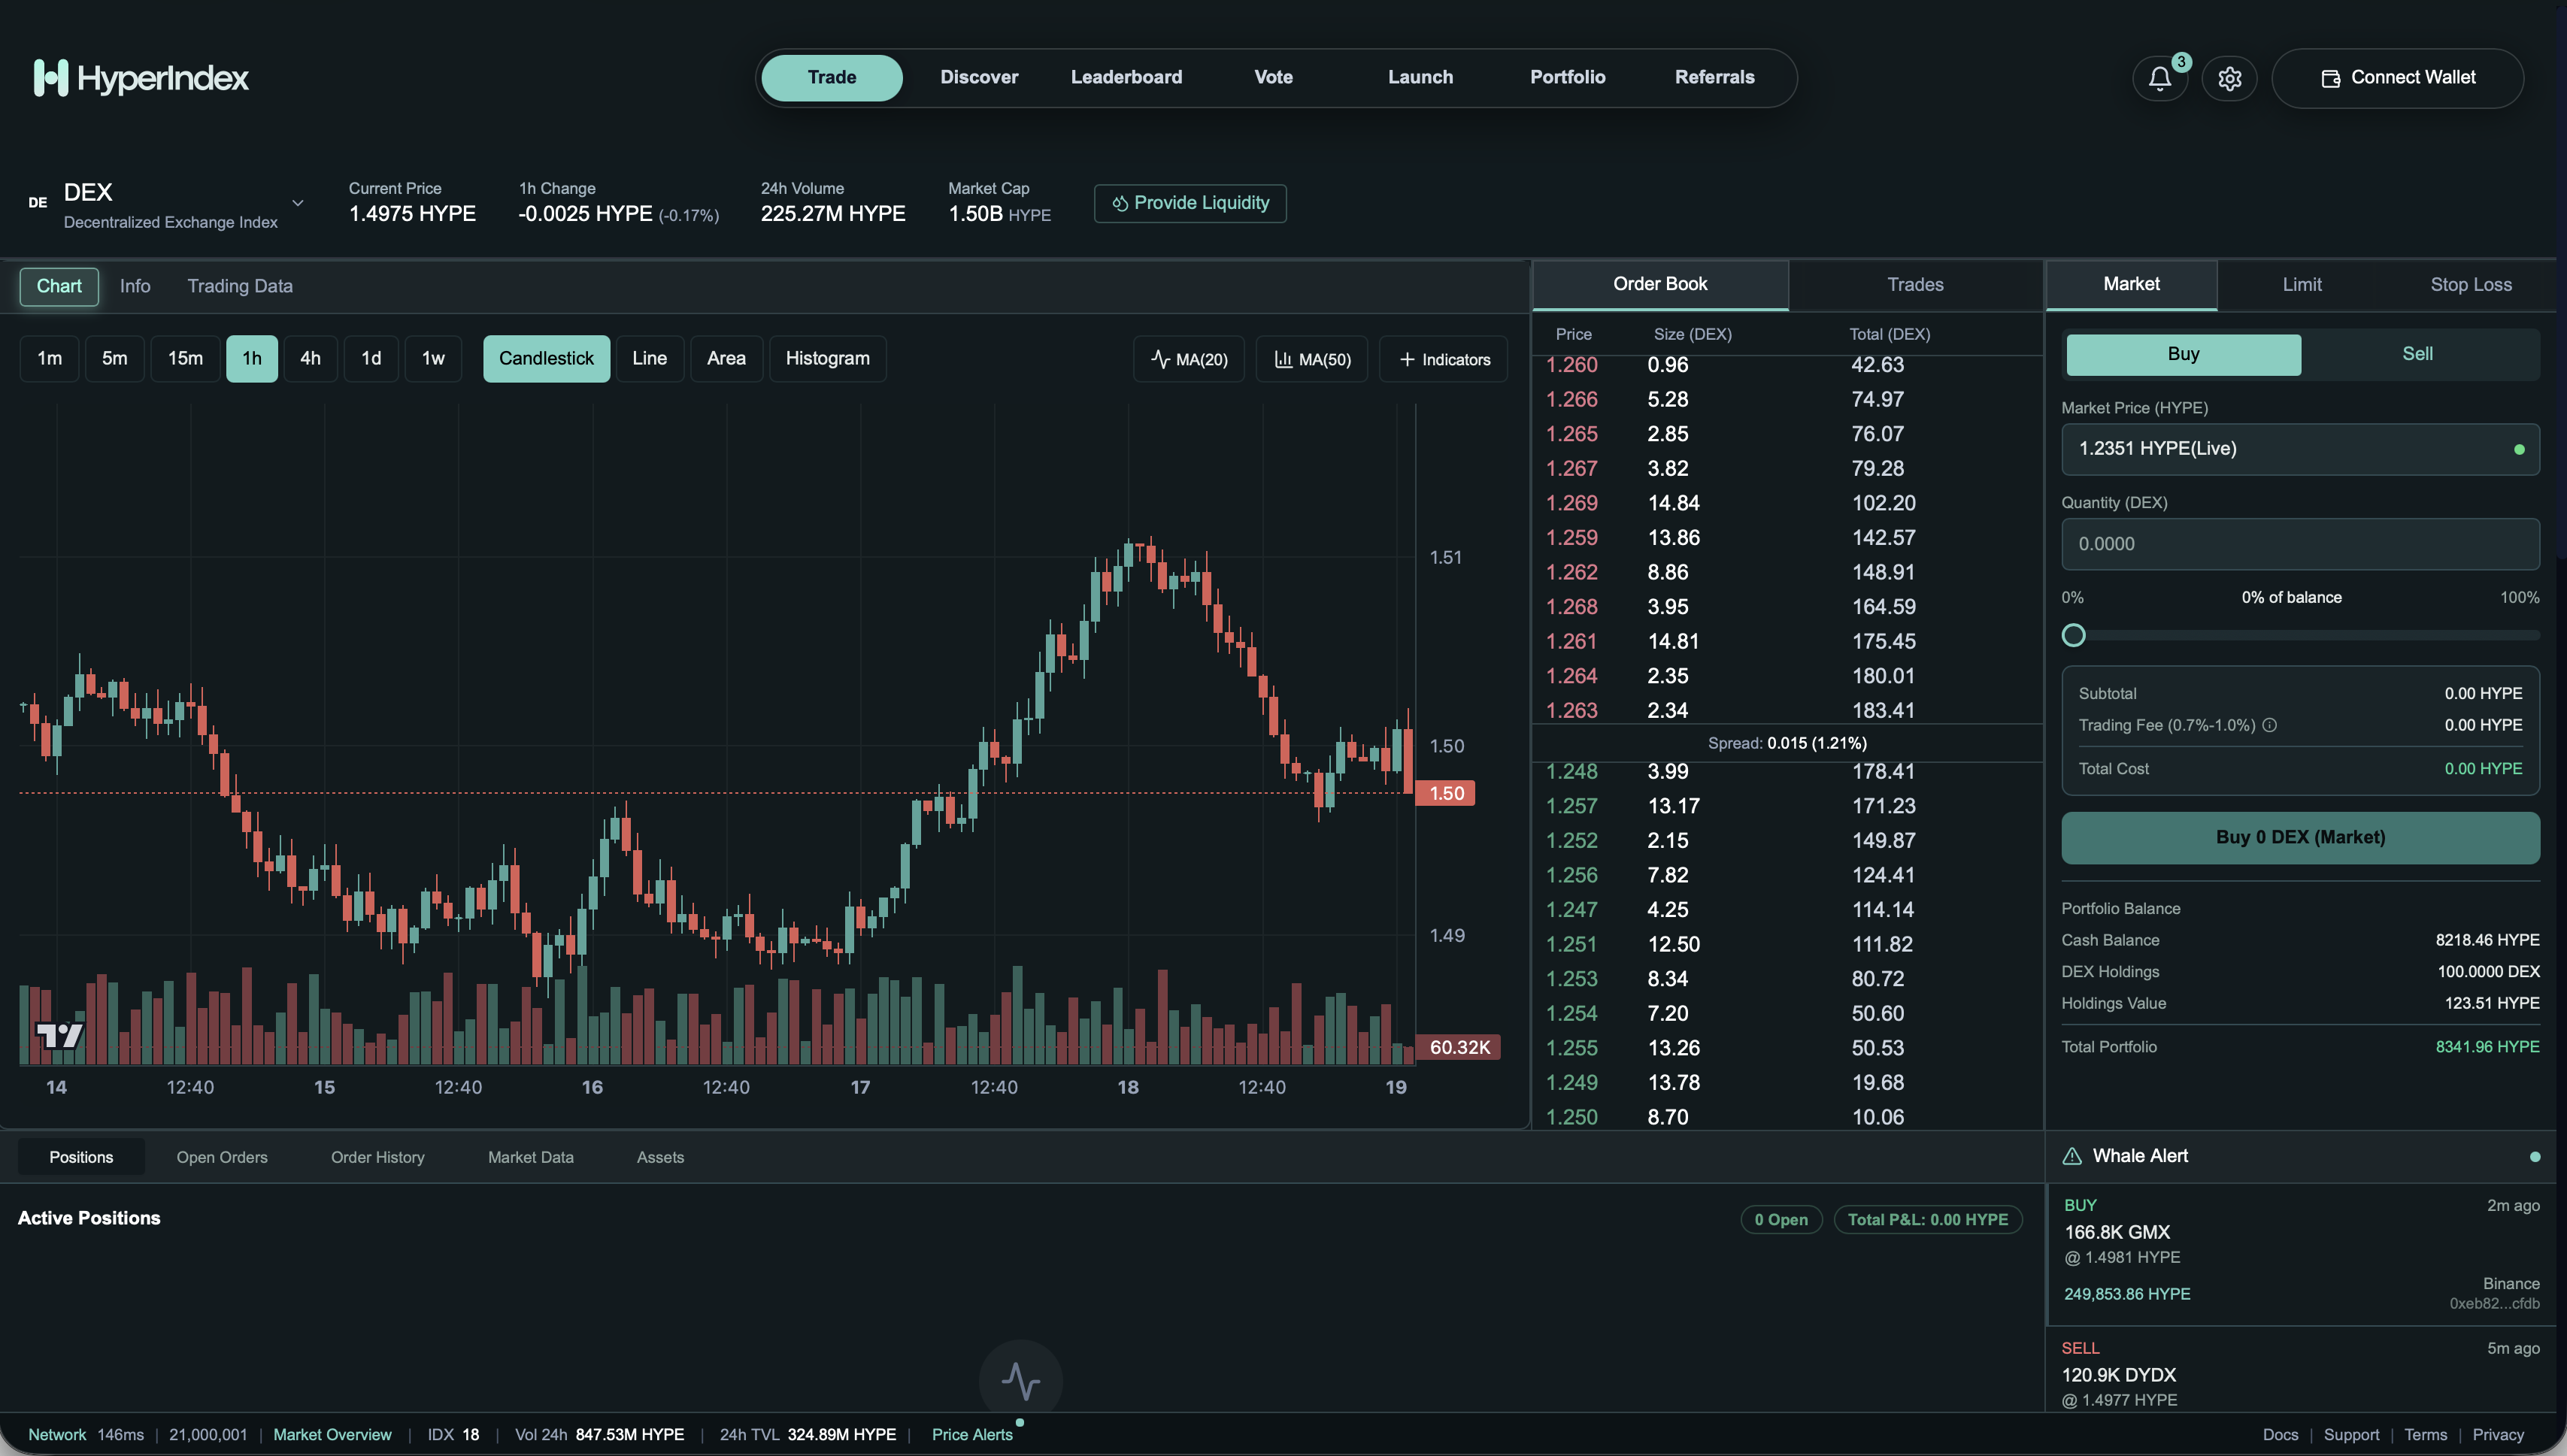Viewport: 2567px width, 1456px height.
Task: Switch to the Trades tab
Action: (1914, 284)
